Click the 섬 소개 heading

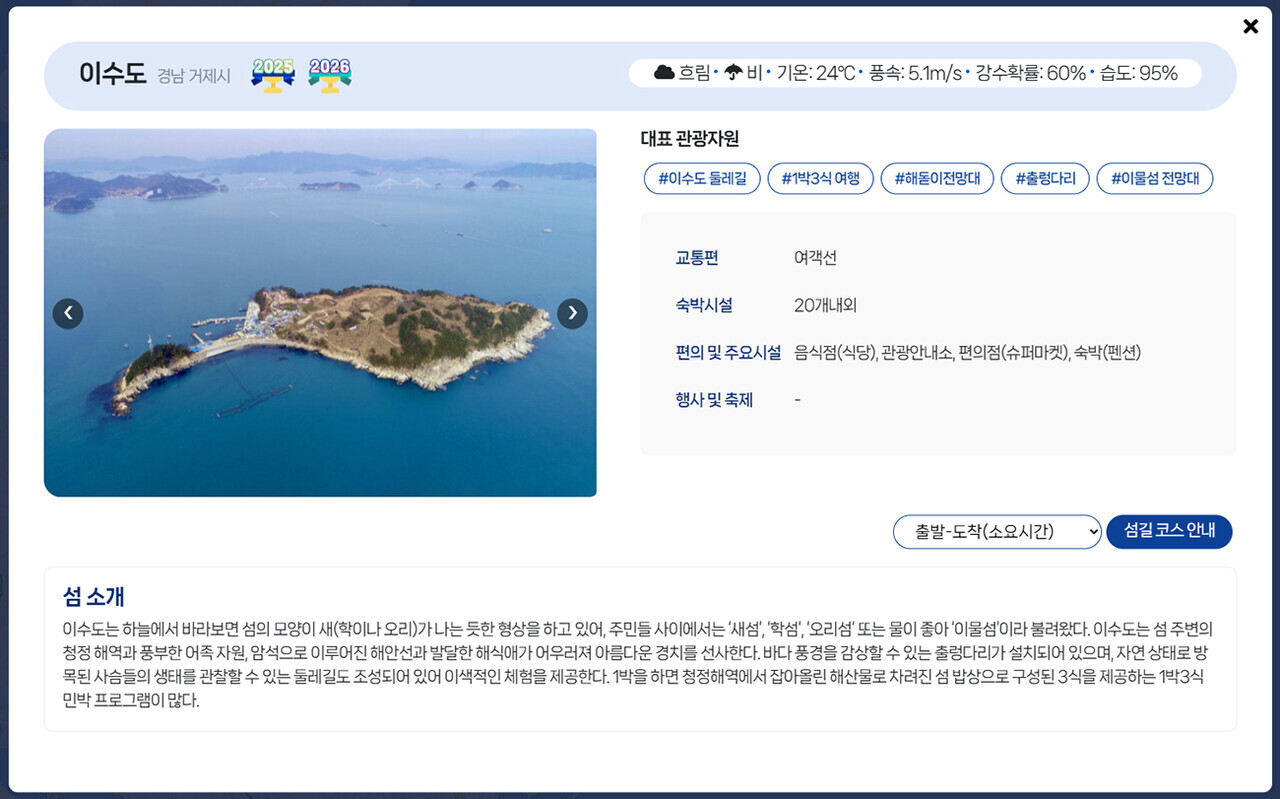pos(93,597)
